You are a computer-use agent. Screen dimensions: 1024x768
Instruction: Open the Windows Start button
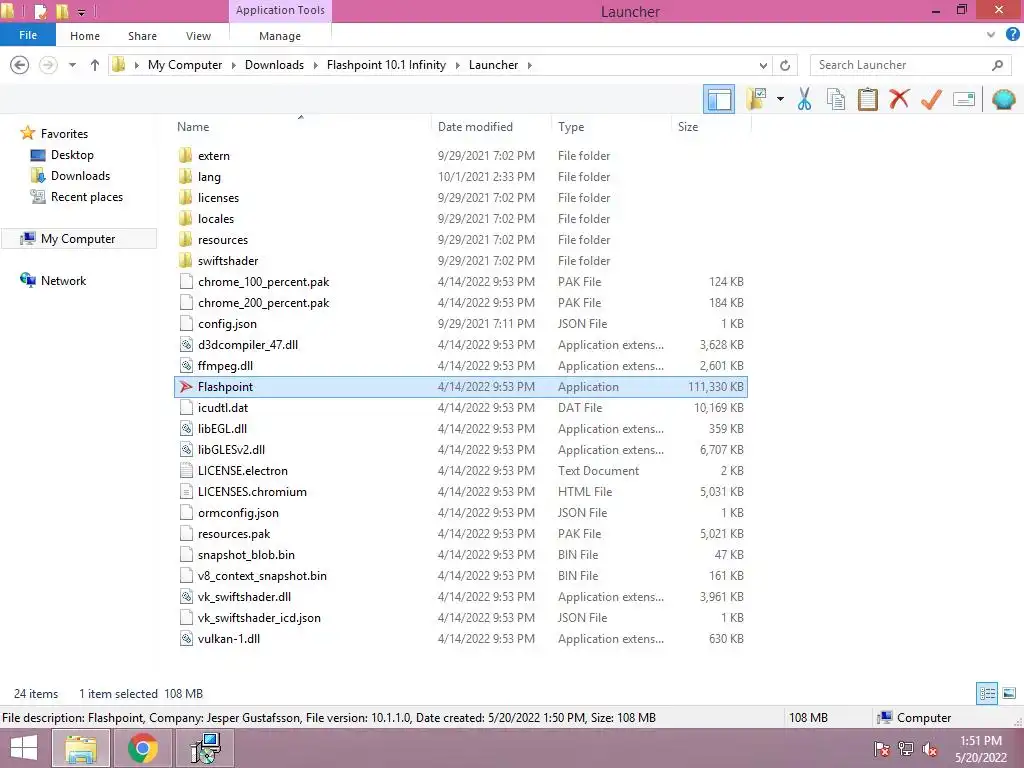pyautogui.click(x=24, y=748)
